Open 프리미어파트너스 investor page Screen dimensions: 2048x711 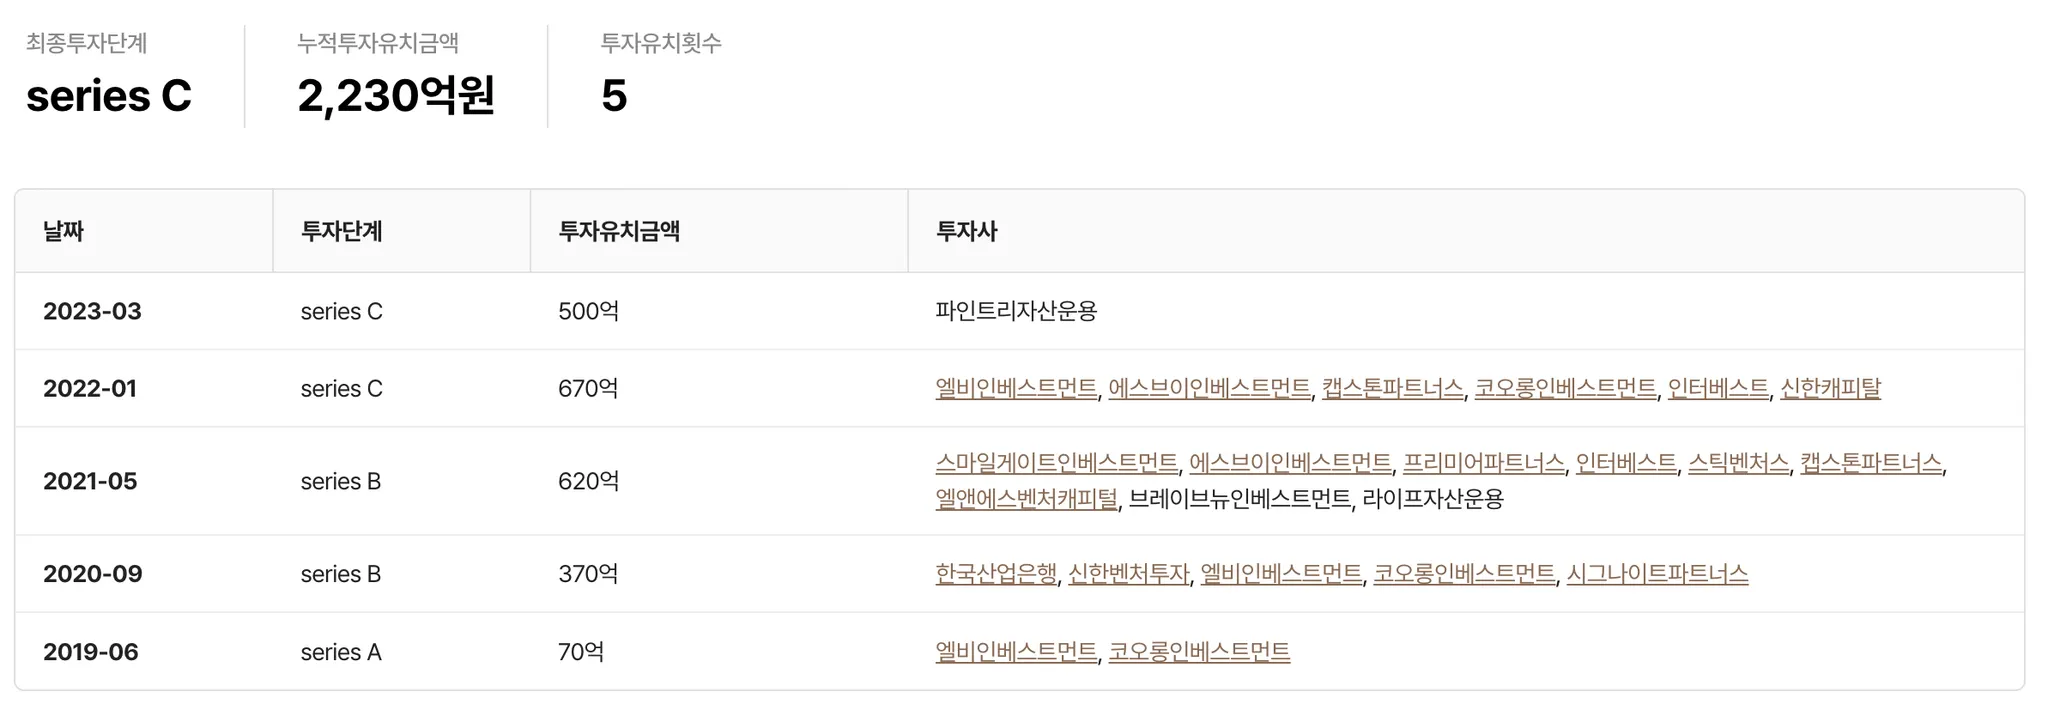(1483, 463)
